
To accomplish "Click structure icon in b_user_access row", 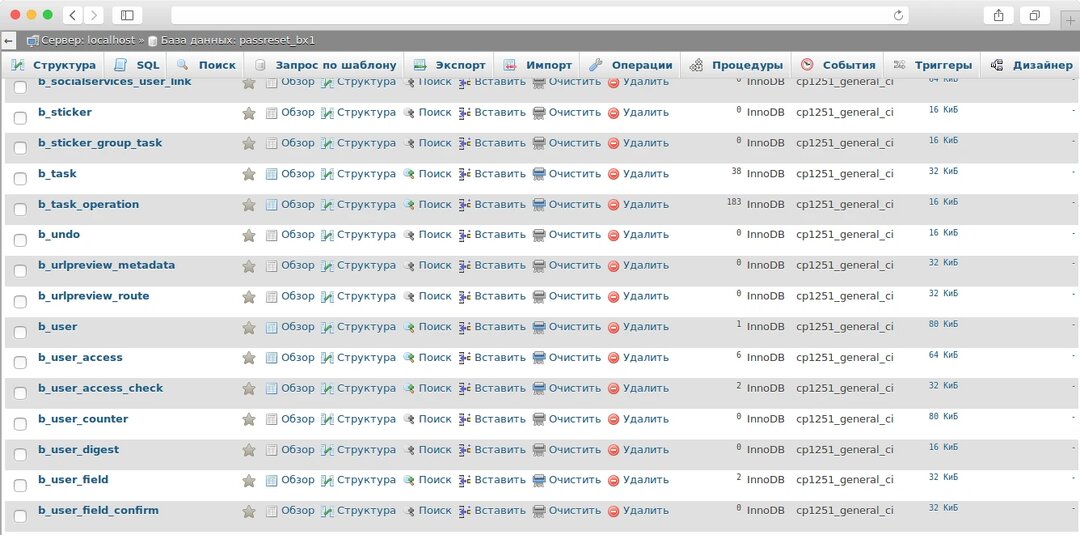I will pos(327,358).
